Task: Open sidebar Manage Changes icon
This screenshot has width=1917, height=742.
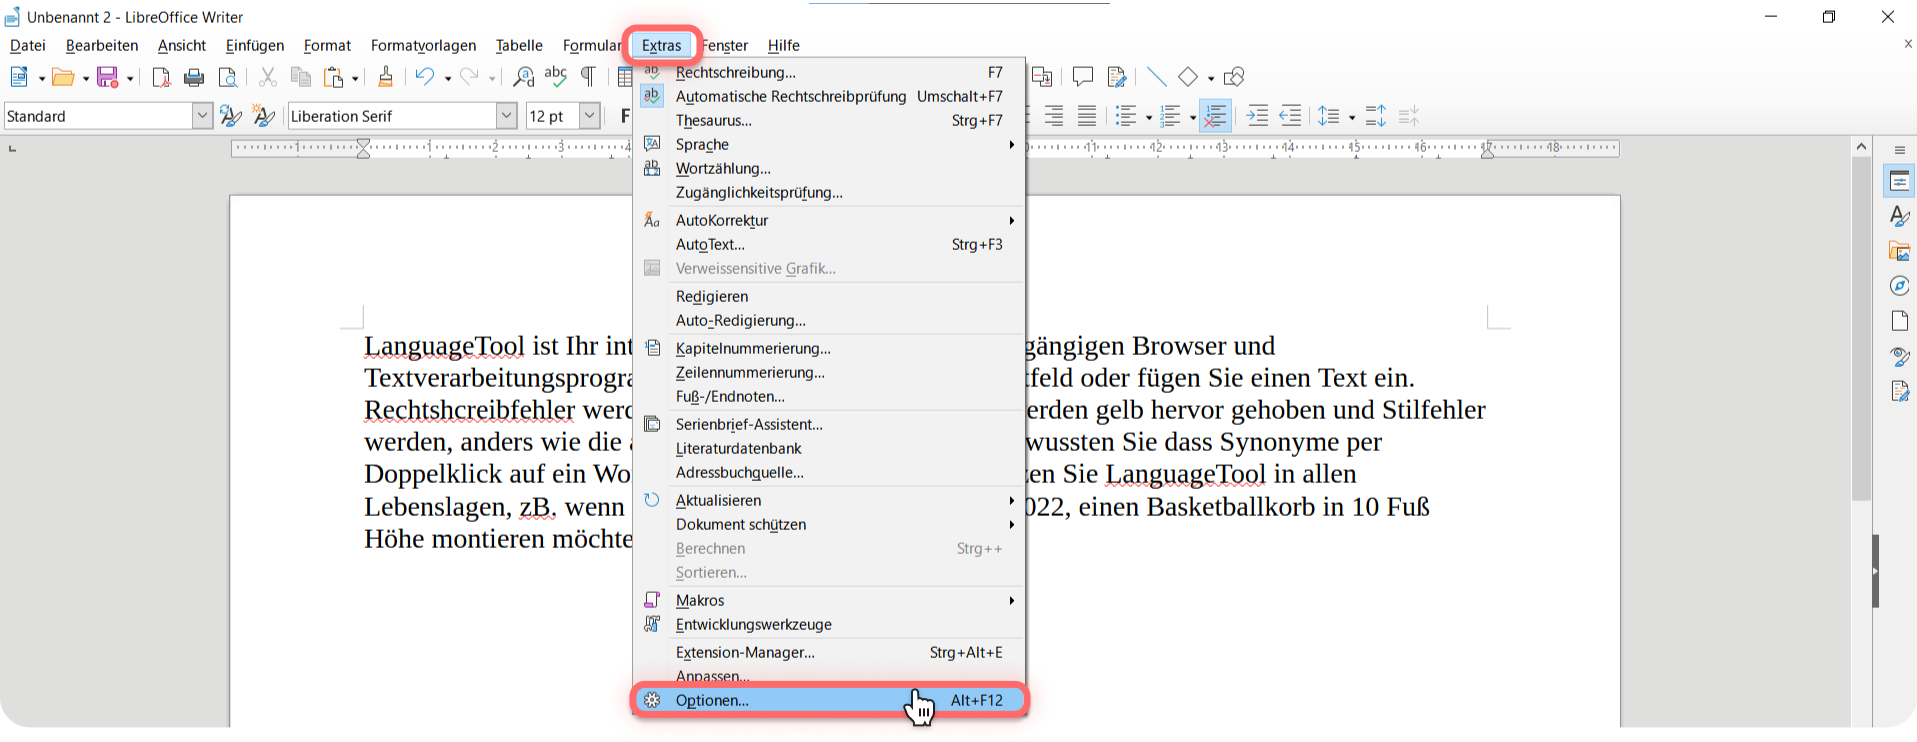Action: click(1900, 391)
